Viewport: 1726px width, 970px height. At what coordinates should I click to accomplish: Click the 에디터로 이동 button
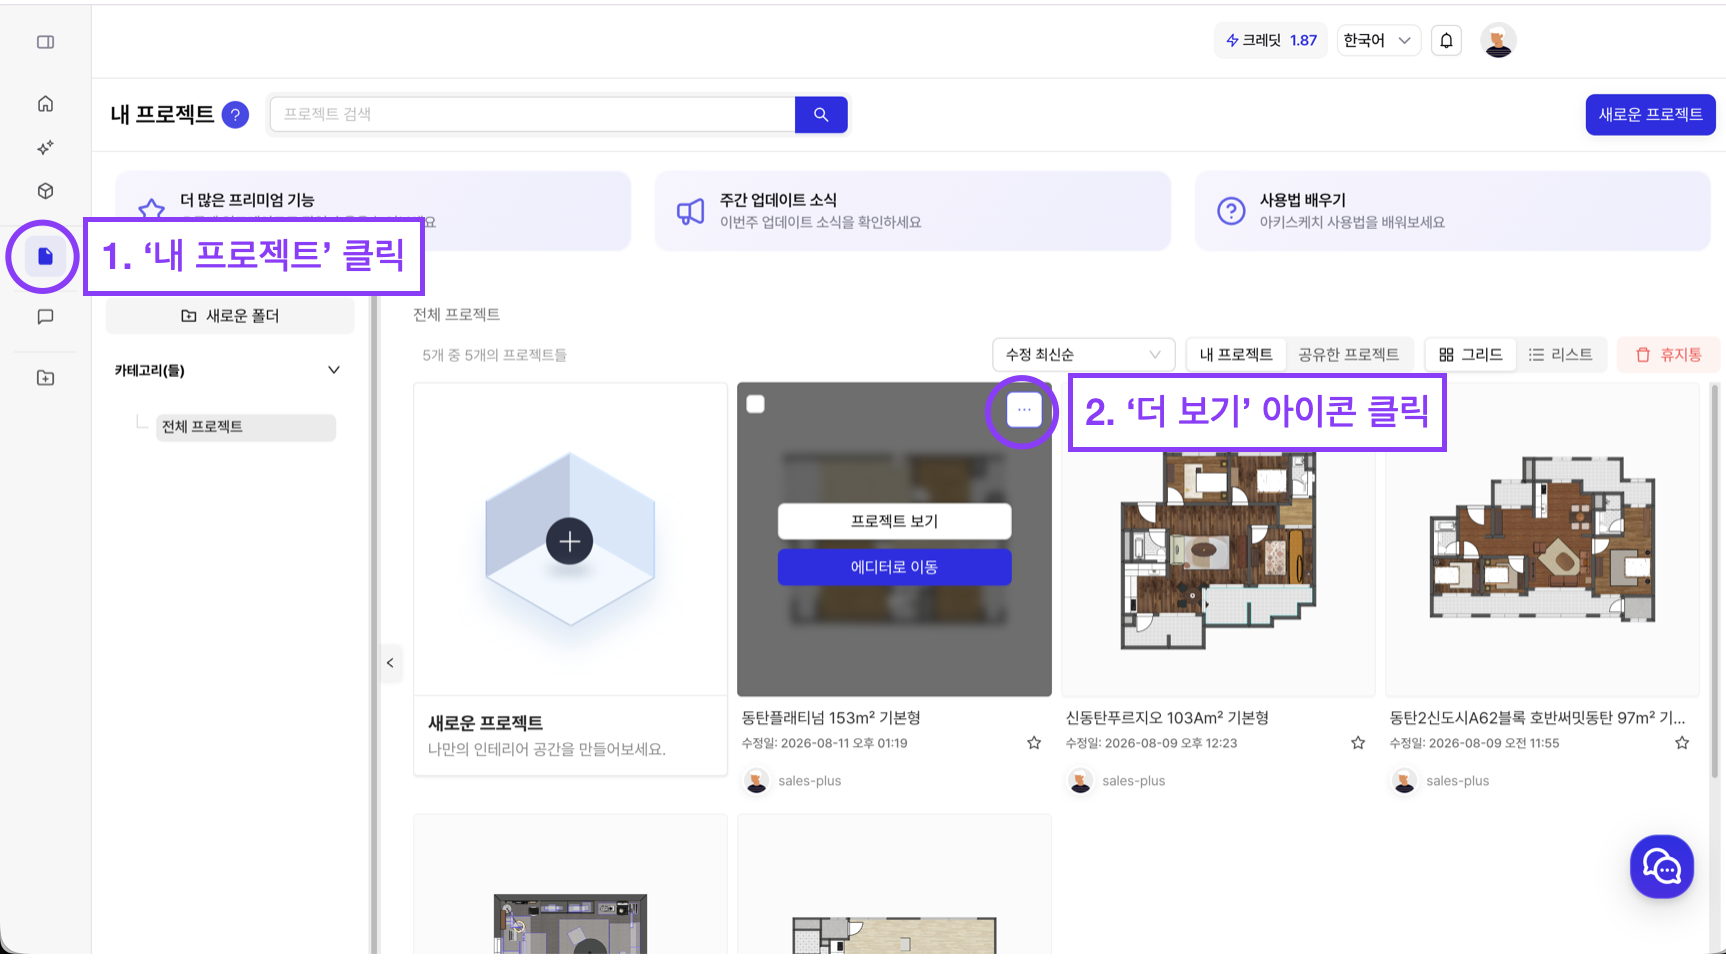click(x=894, y=567)
